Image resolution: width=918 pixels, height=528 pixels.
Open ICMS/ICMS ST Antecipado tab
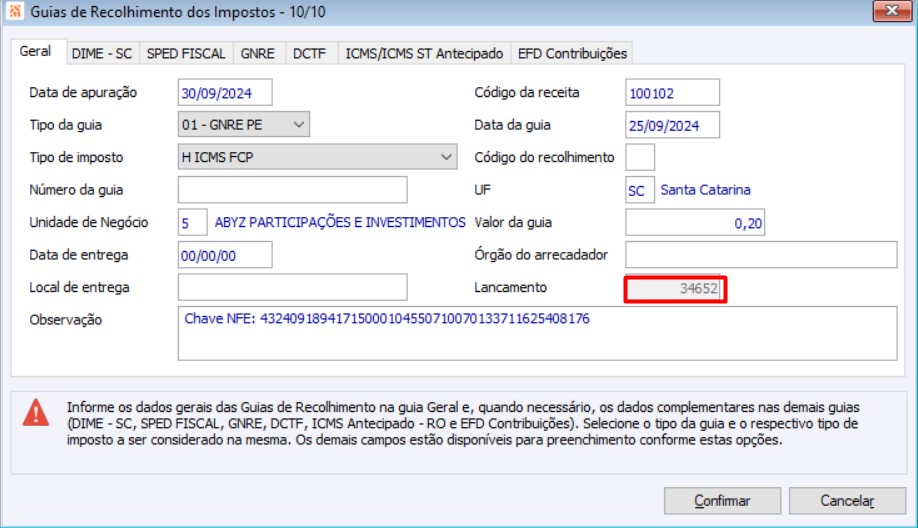pyautogui.click(x=424, y=53)
